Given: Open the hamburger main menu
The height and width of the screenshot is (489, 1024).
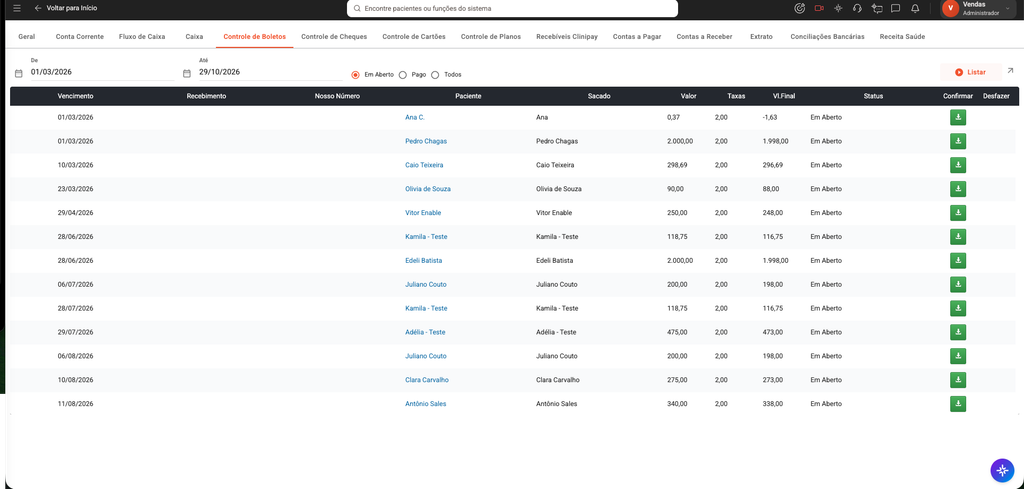Looking at the screenshot, I should tap(17, 8).
